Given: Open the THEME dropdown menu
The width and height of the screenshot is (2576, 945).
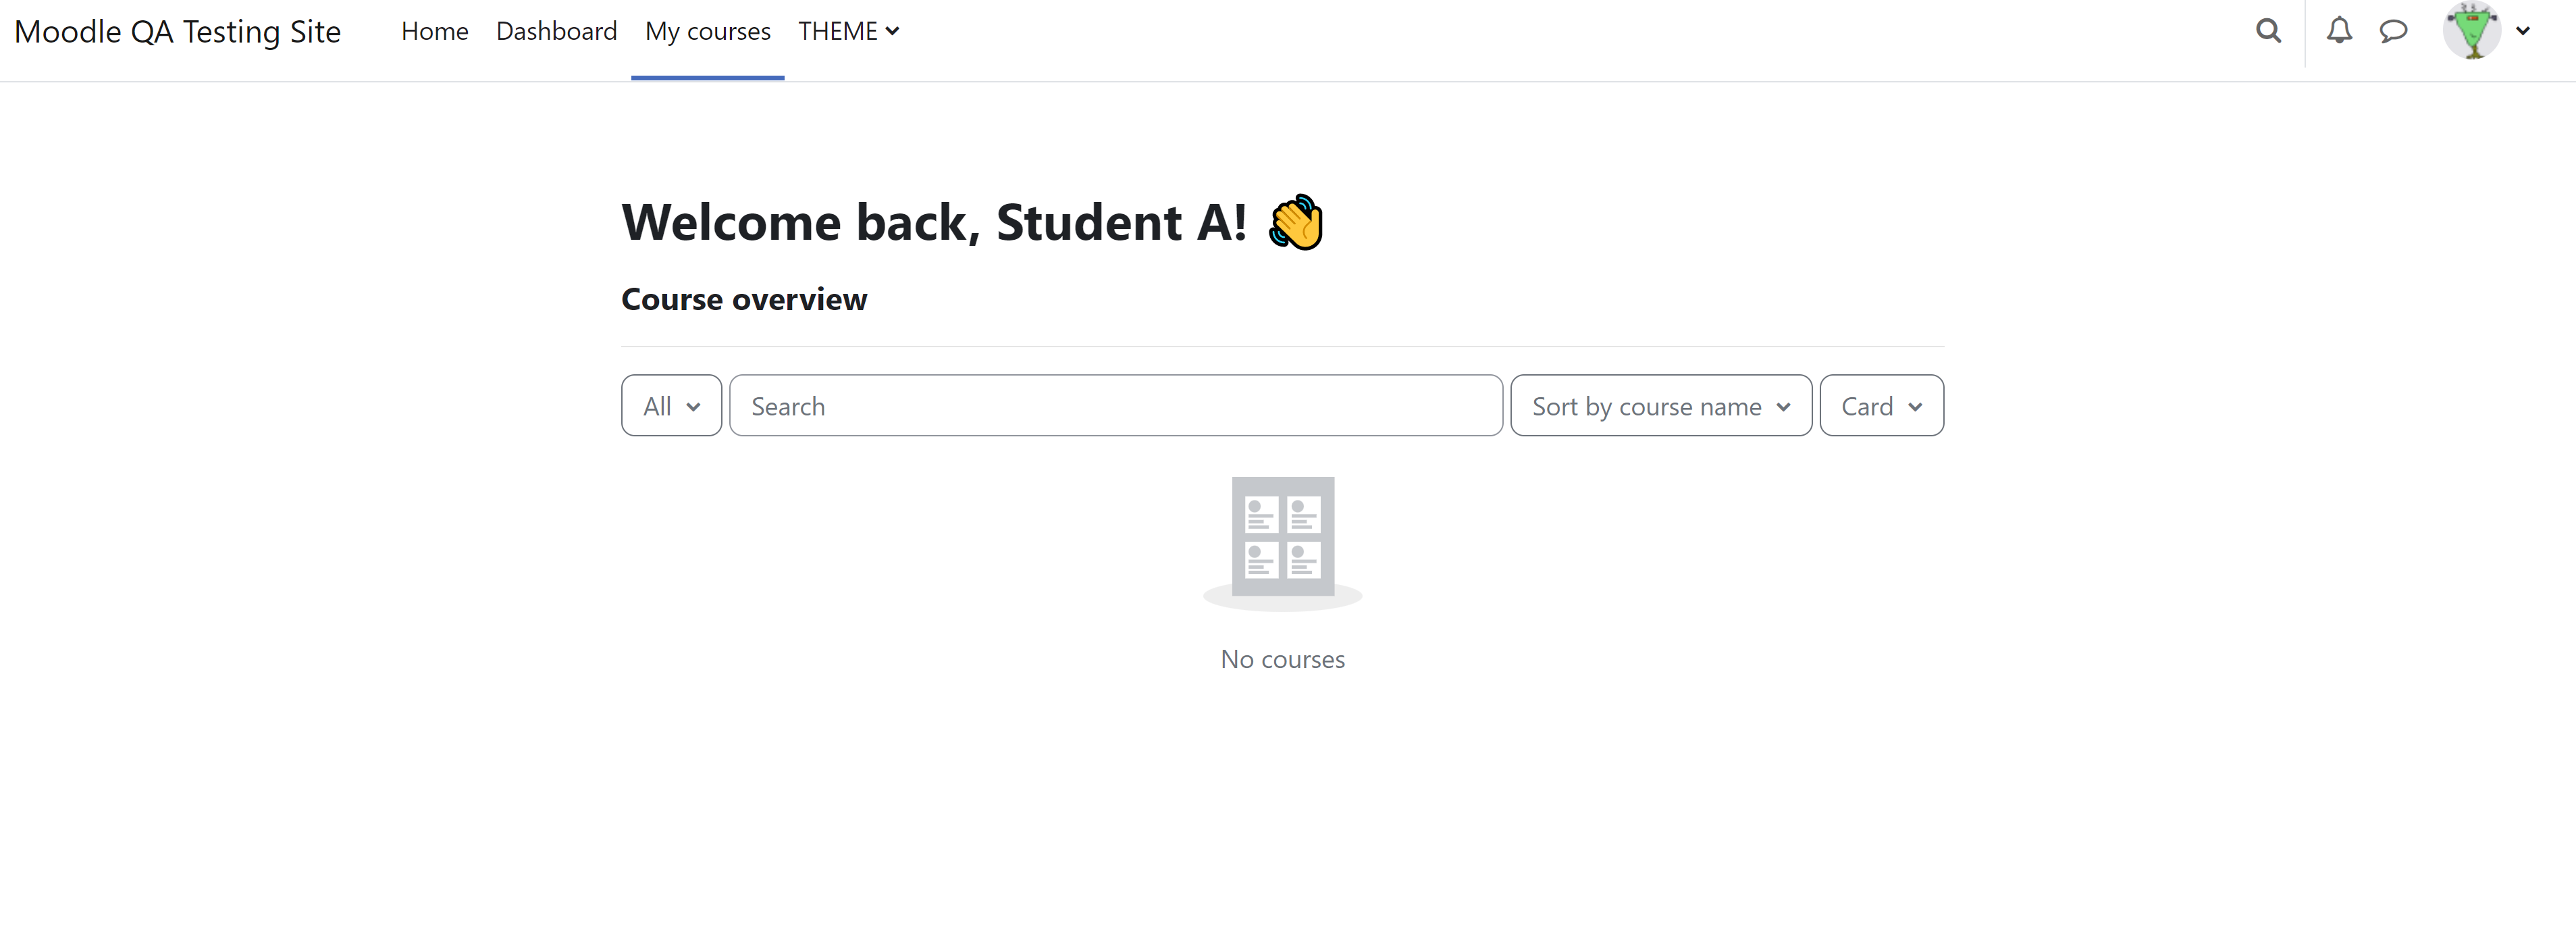Looking at the screenshot, I should (x=848, y=31).
